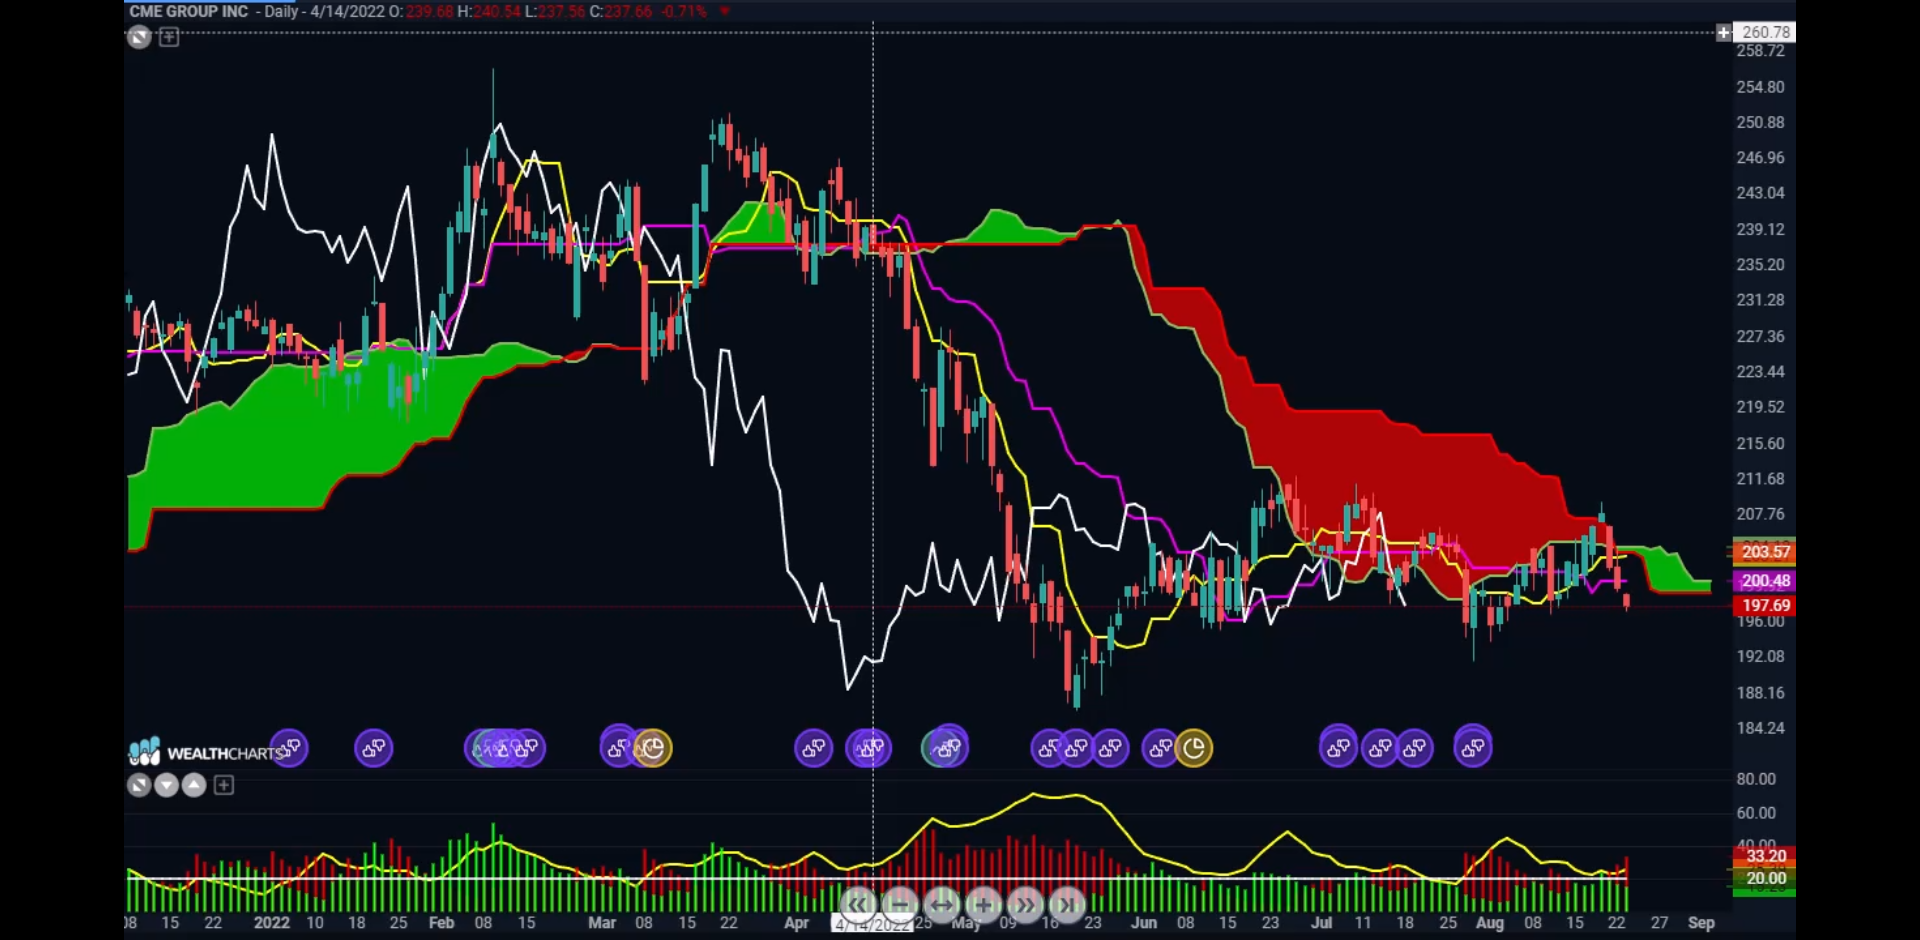Open the gold earnings marker in June
1920x940 pixels.
[x=1194, y=748]
